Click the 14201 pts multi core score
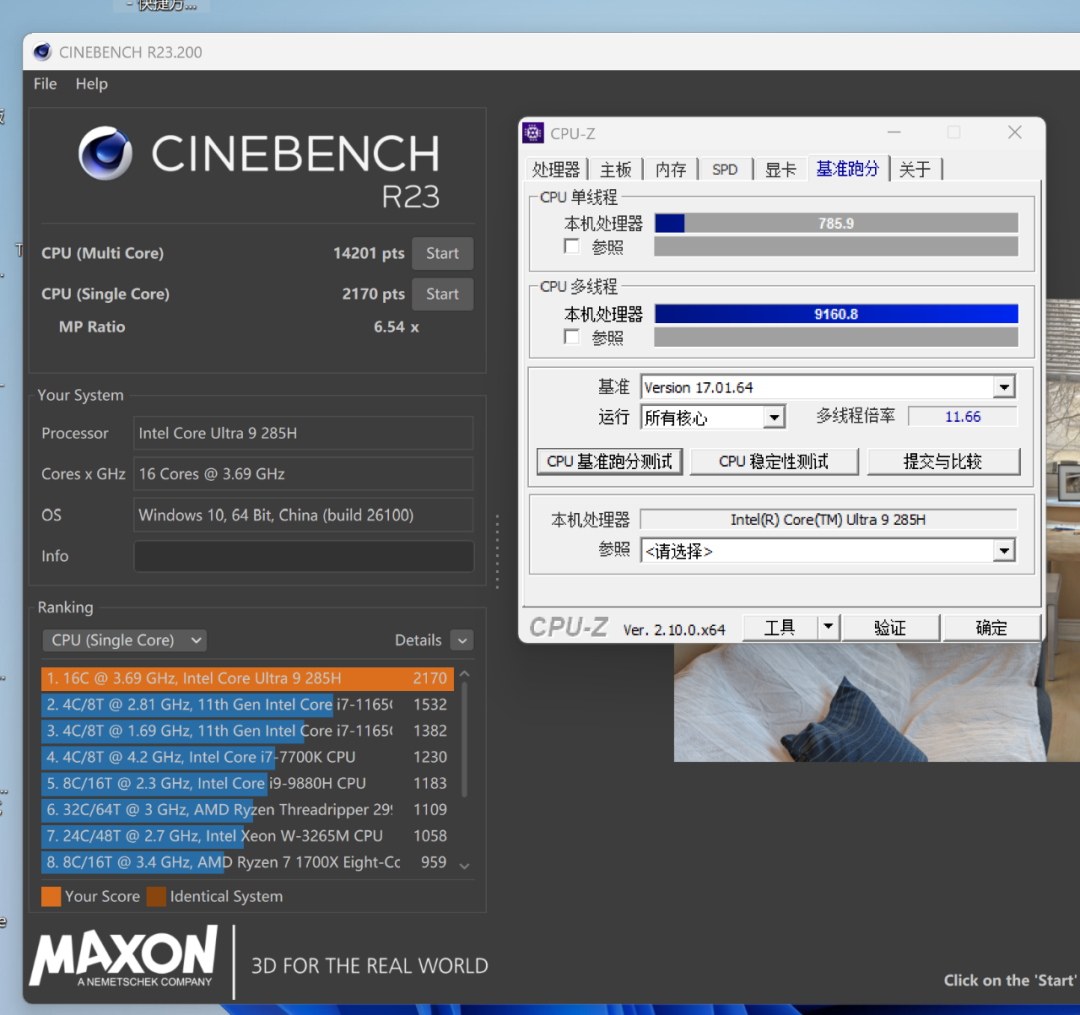This screenshot has width=1080, height=1015. 368,253
